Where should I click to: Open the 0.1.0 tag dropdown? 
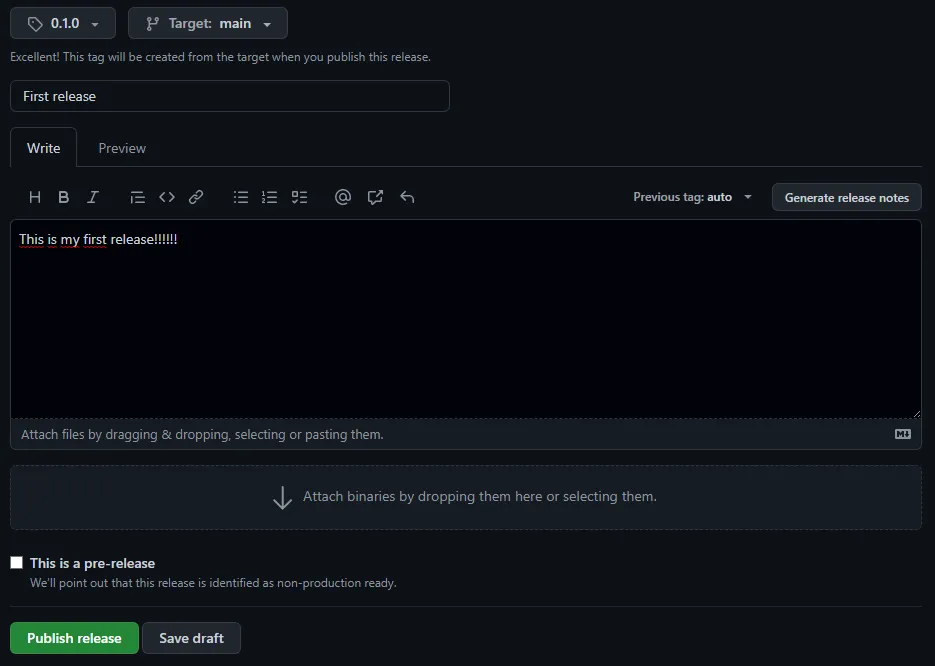pyautogui.click(x=63, y=23)
